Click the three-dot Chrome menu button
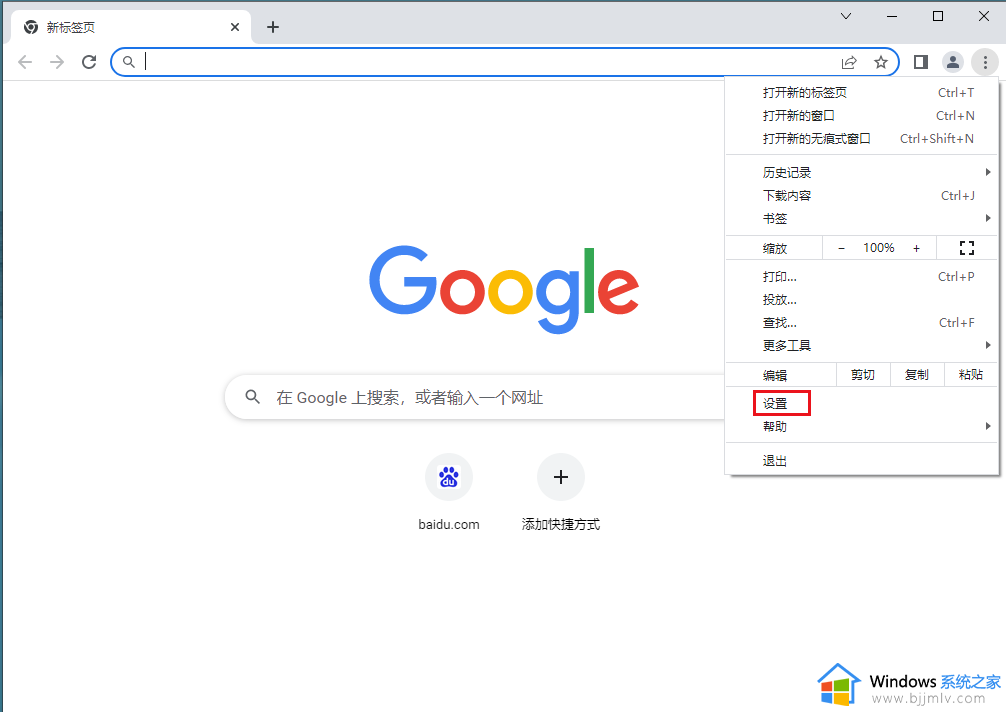 [x=985, y=62]
